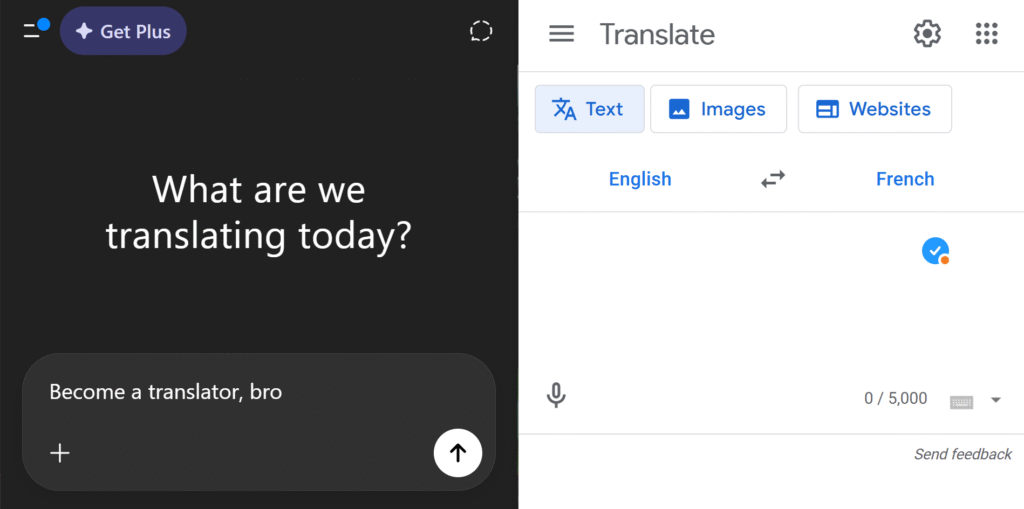The width and height of the screenshot is (1024, 509).
Task: Switch to the Images translation tab
Action: 718,109
